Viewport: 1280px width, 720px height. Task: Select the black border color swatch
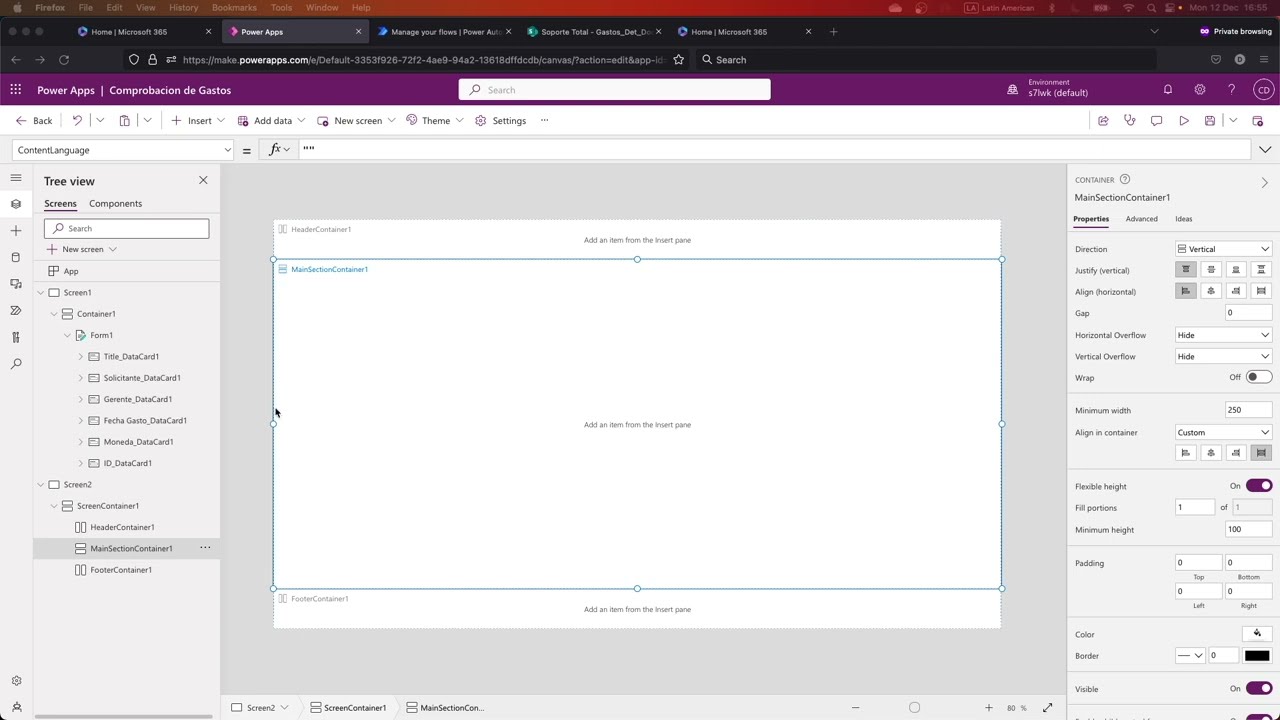[1257, 656]
